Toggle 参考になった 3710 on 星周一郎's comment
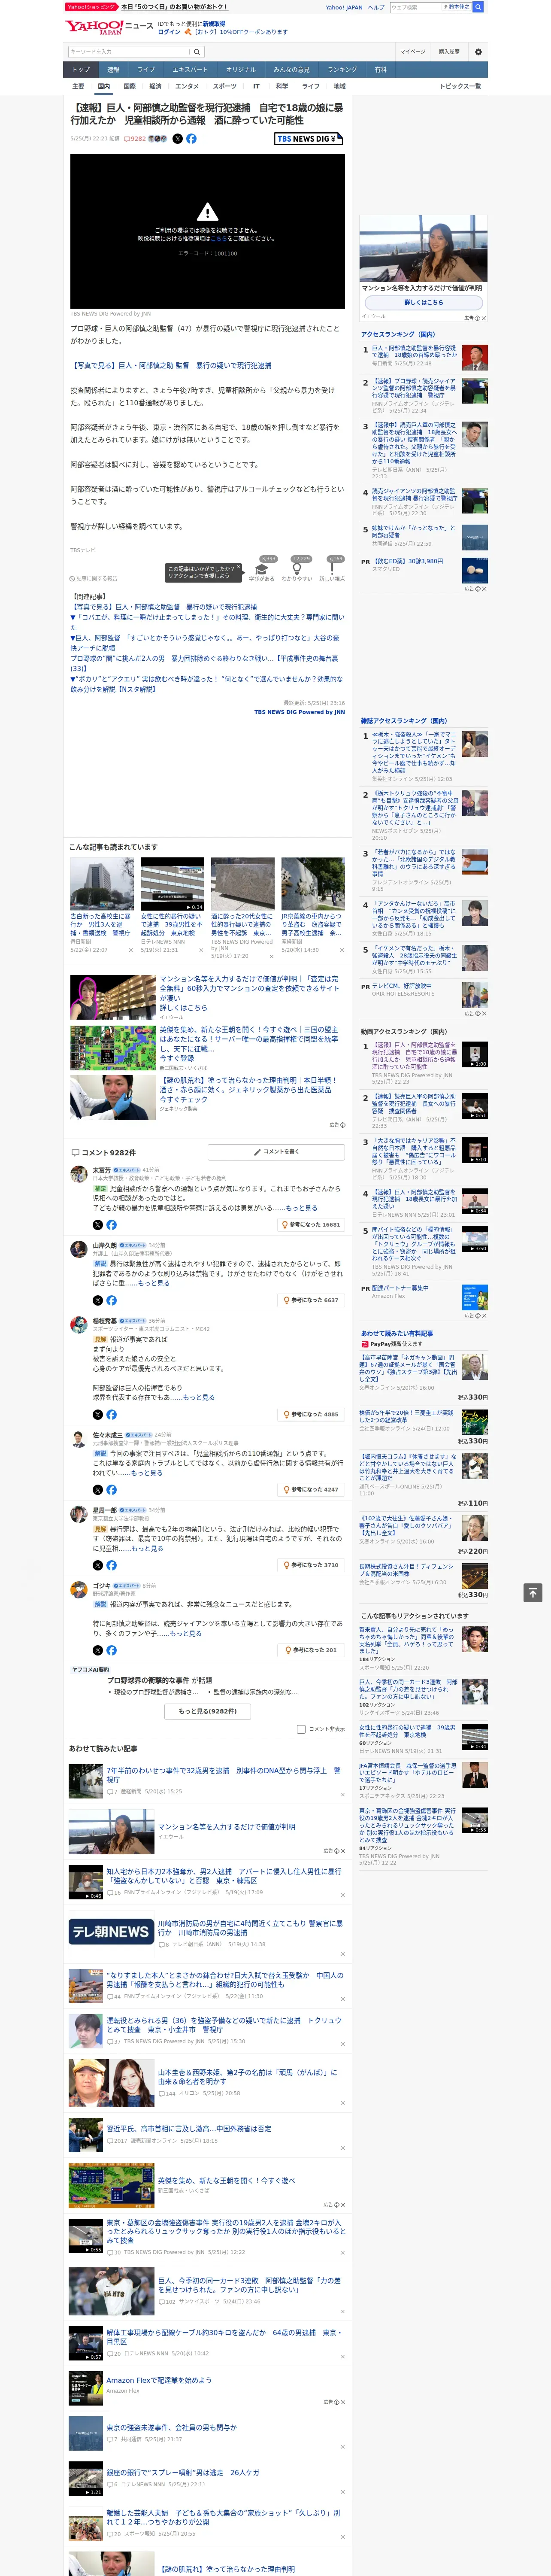 [x=311, y=1565]
